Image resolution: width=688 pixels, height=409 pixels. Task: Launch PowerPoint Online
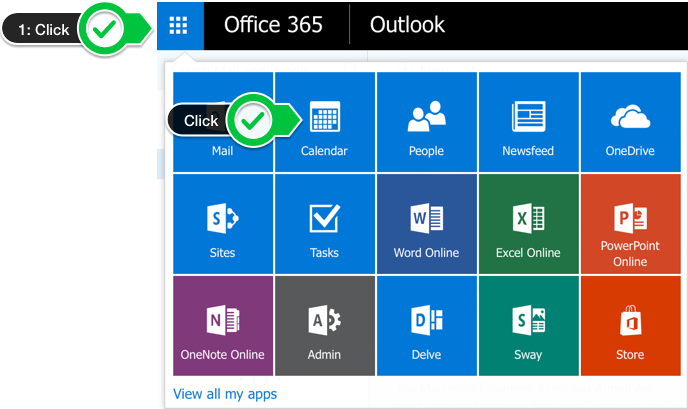click(x=631, y=224)
